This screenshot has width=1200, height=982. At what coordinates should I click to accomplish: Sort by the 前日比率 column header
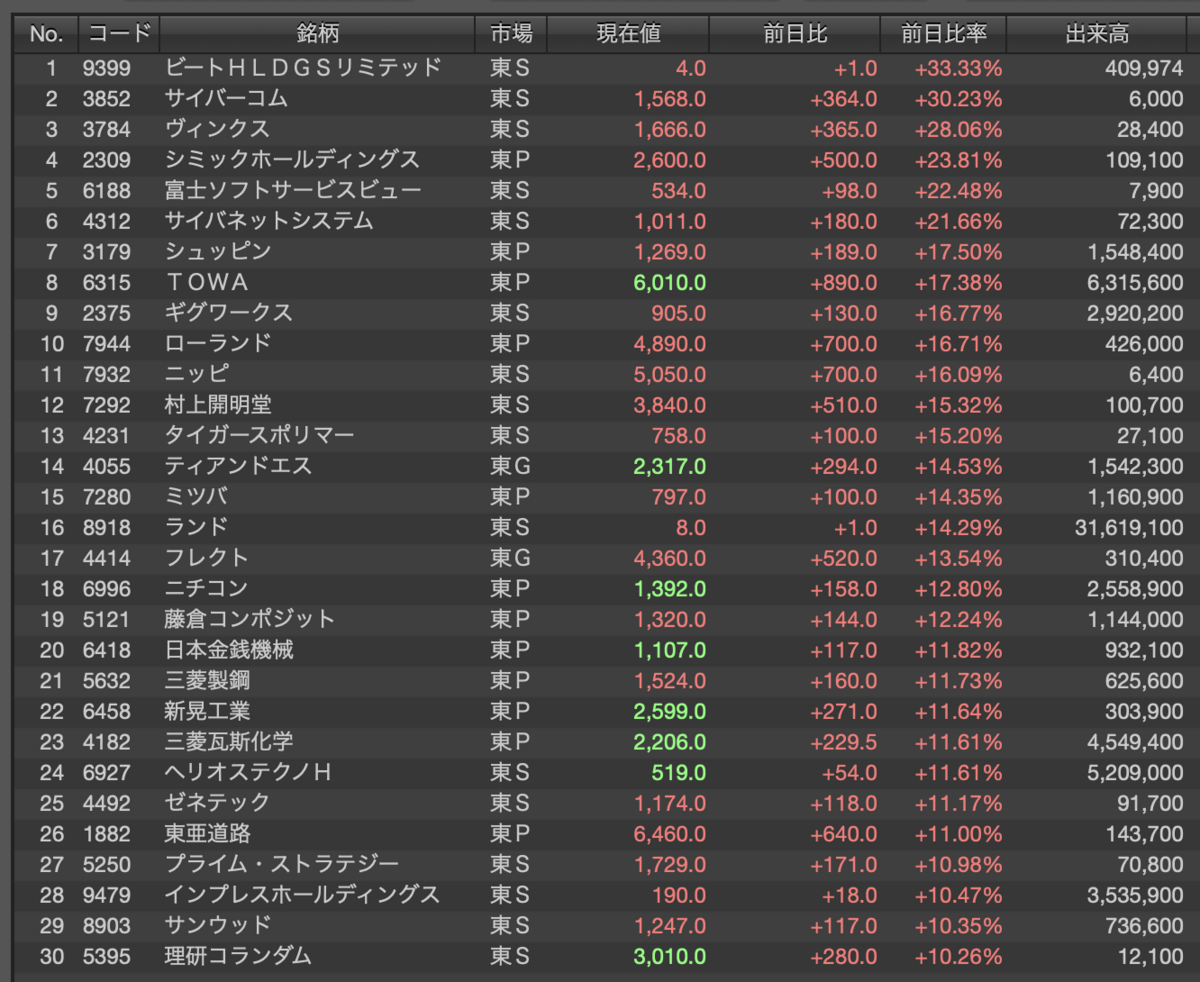click(x=944, y=34)
